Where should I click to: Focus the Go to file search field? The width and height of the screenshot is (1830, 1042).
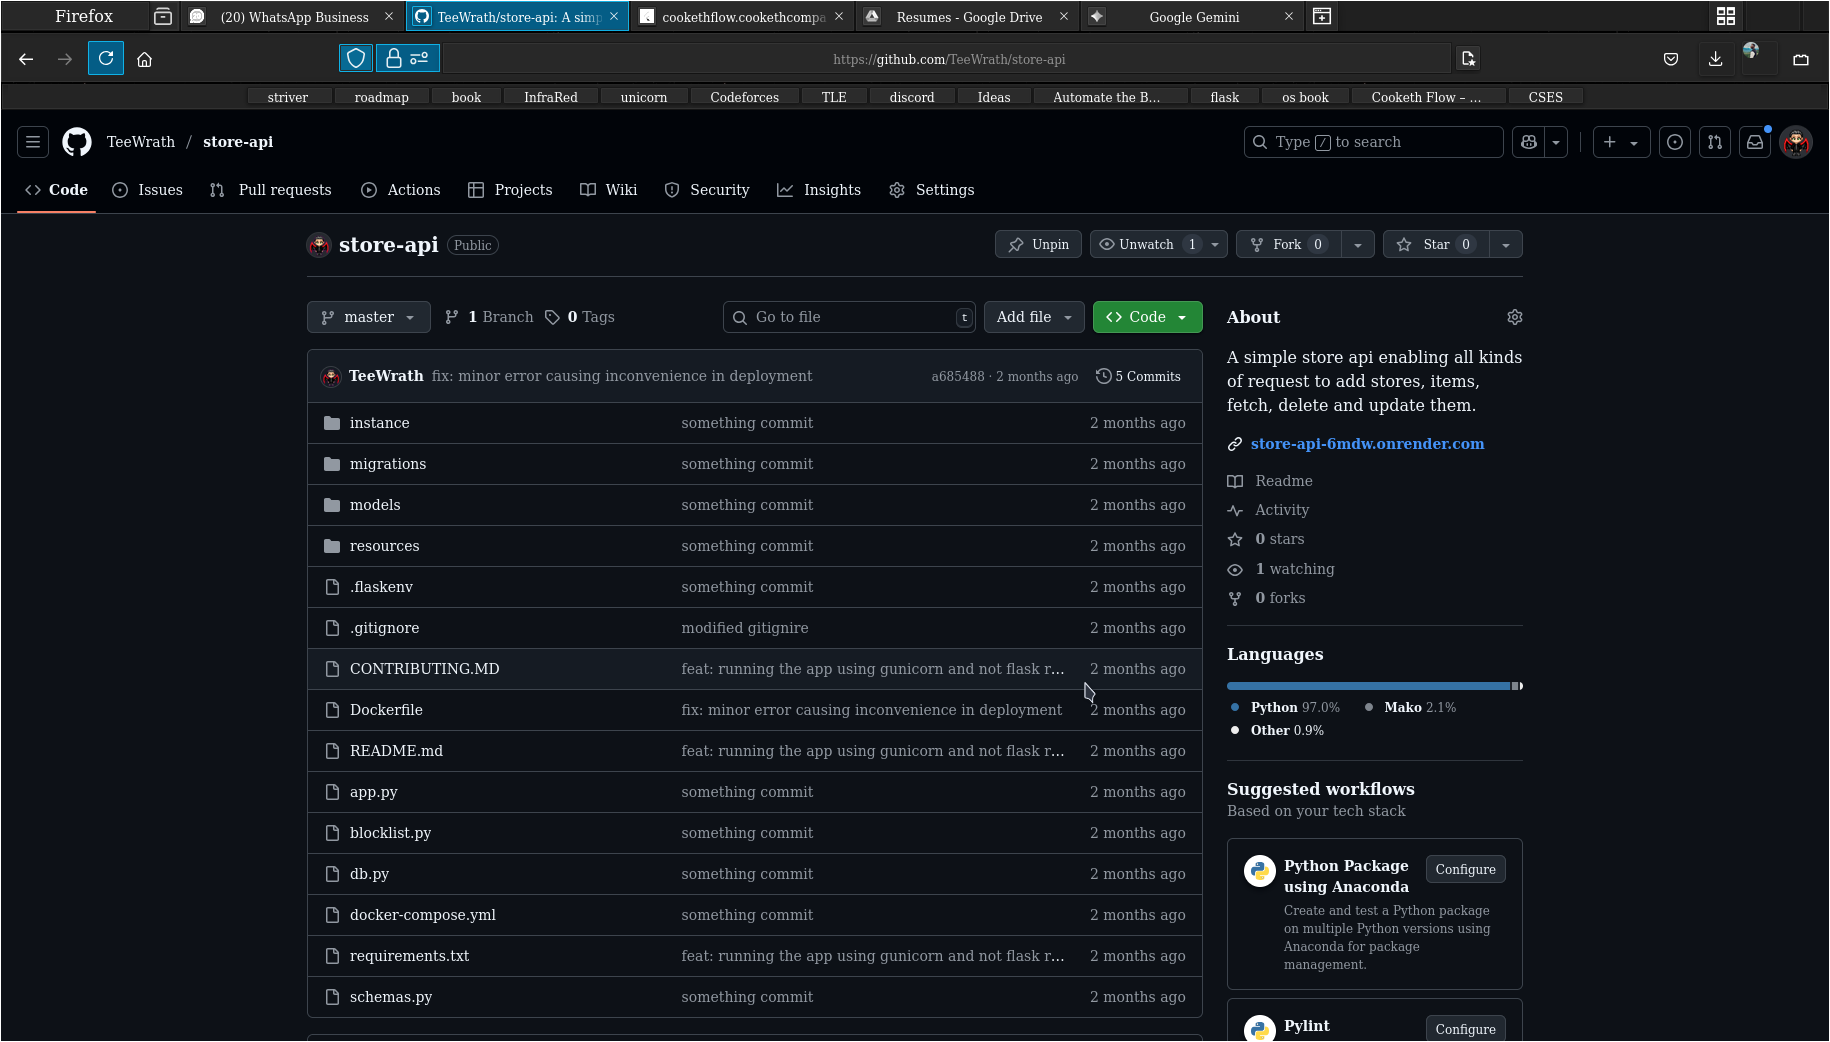coord(849,317)
